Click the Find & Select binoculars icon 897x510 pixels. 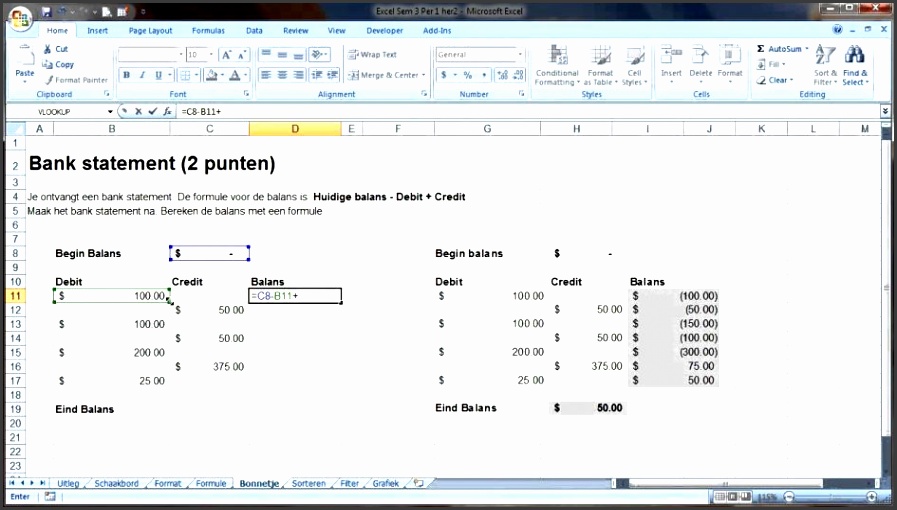coord(855,65)
